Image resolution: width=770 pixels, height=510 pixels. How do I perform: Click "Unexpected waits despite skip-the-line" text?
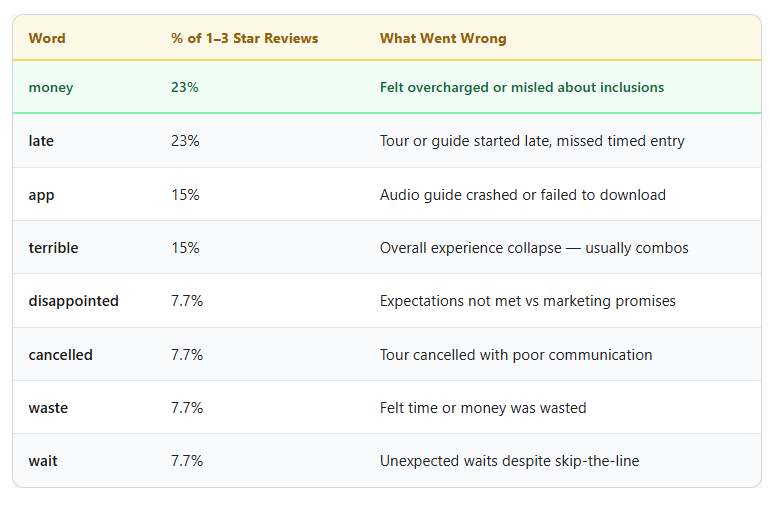pos(509,461)
